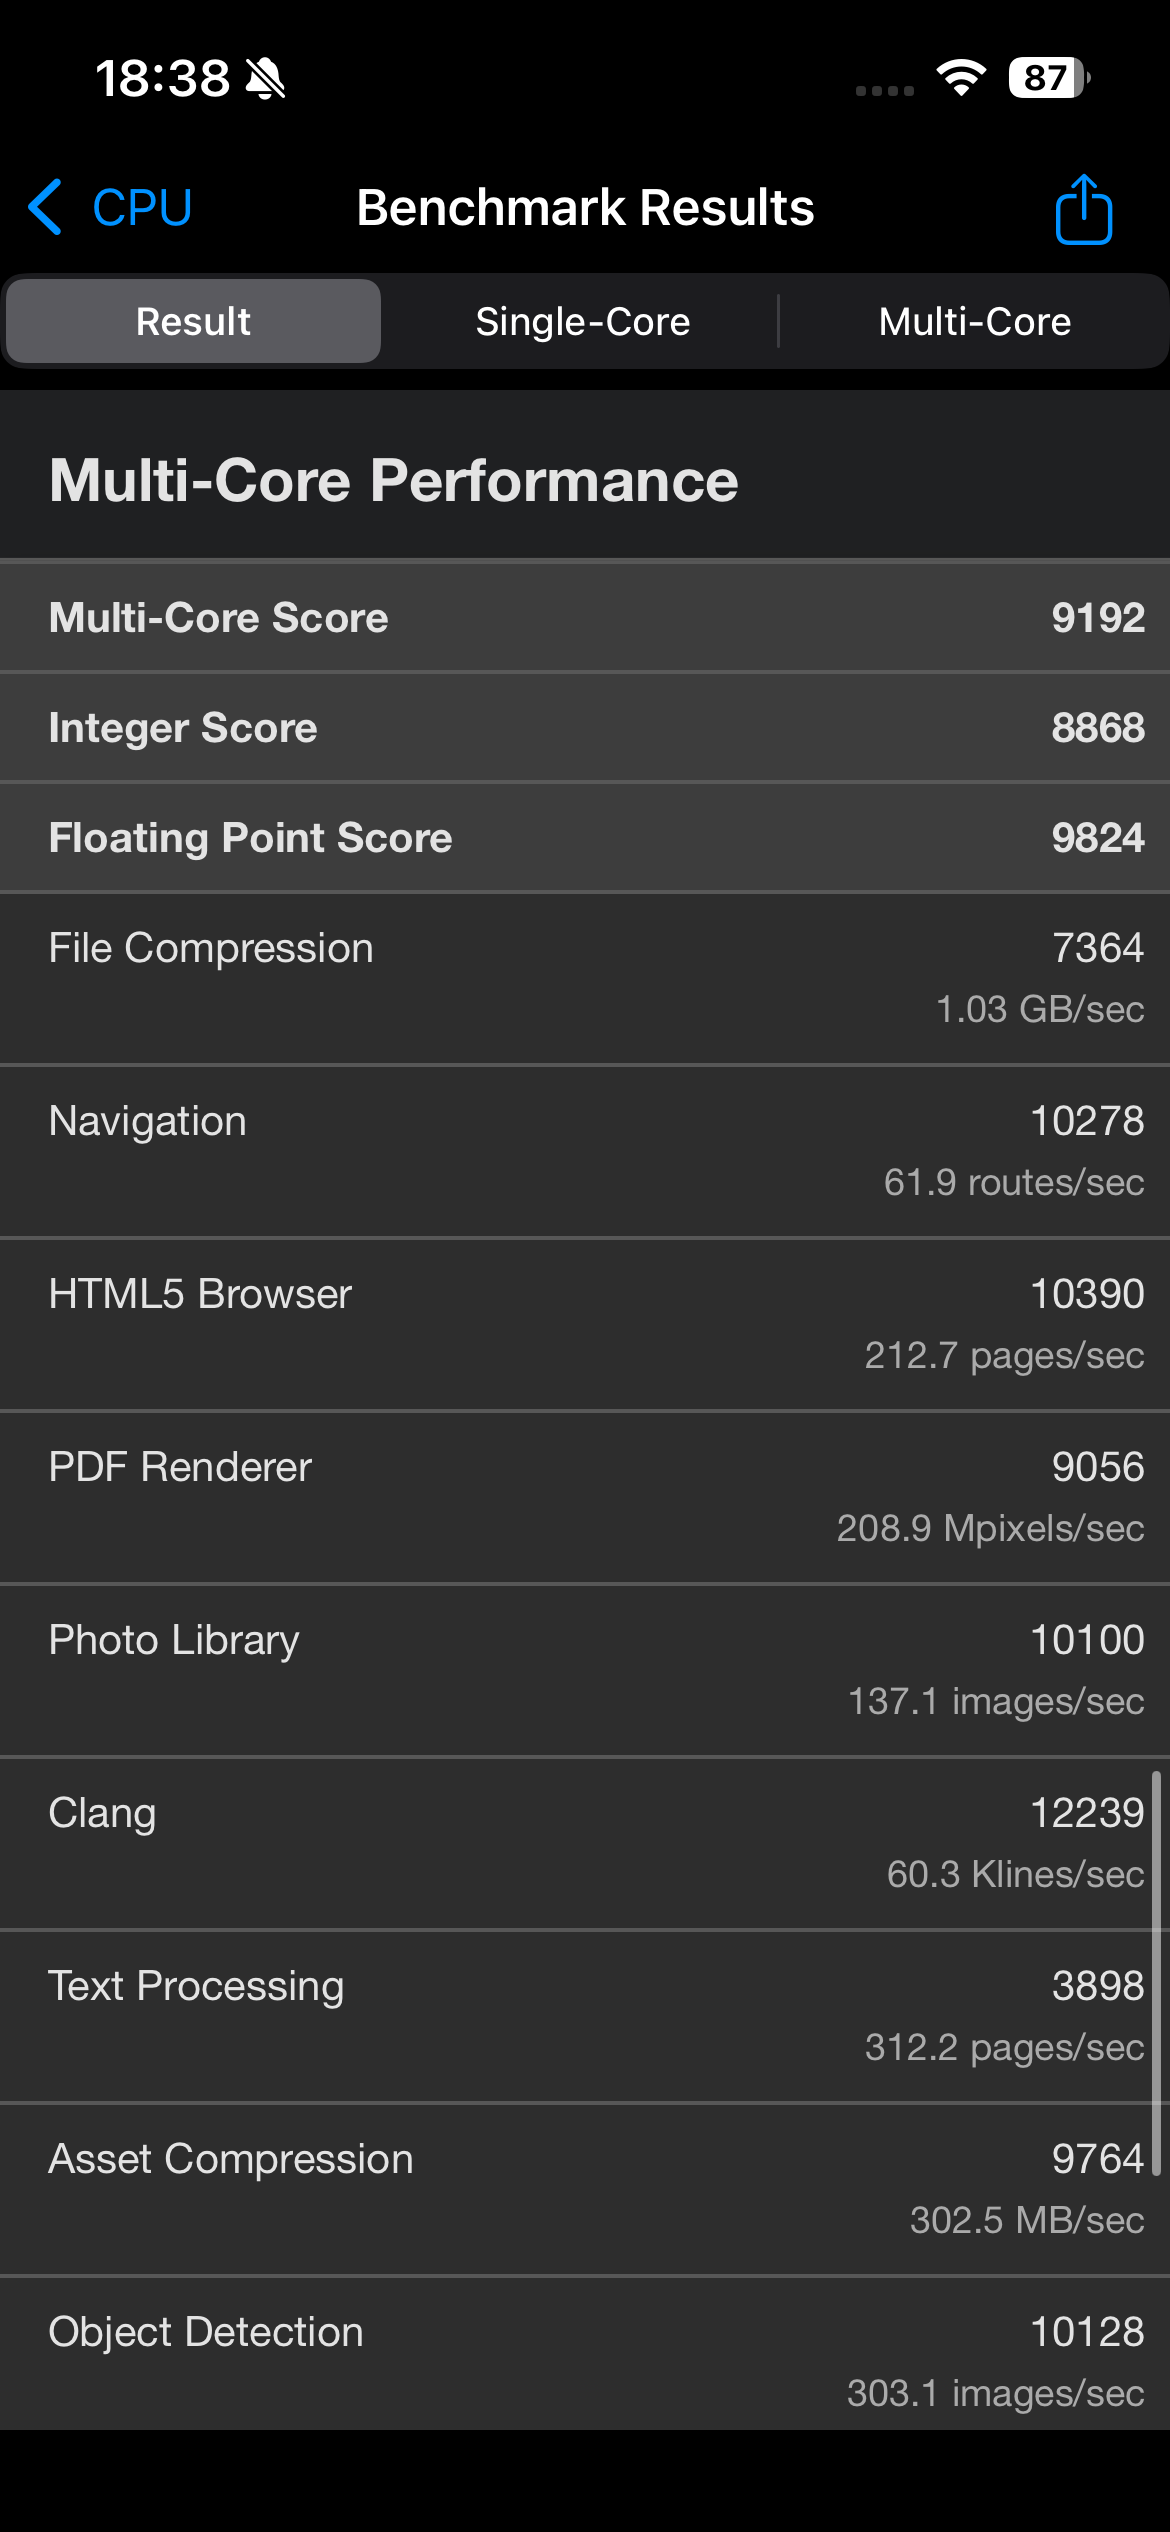
Task: Click the vertical scroll indicator
Action: point(1156,1972)
